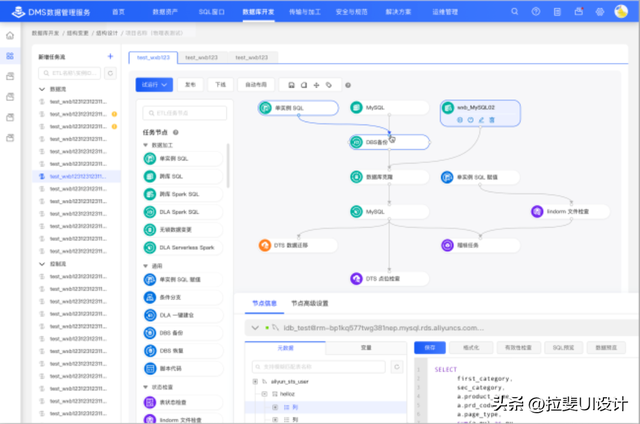Image resolution: width=640 pixels, height=424 pixels.
Task: Open the document icon in top bar
Action: click(x=557, y=12)
